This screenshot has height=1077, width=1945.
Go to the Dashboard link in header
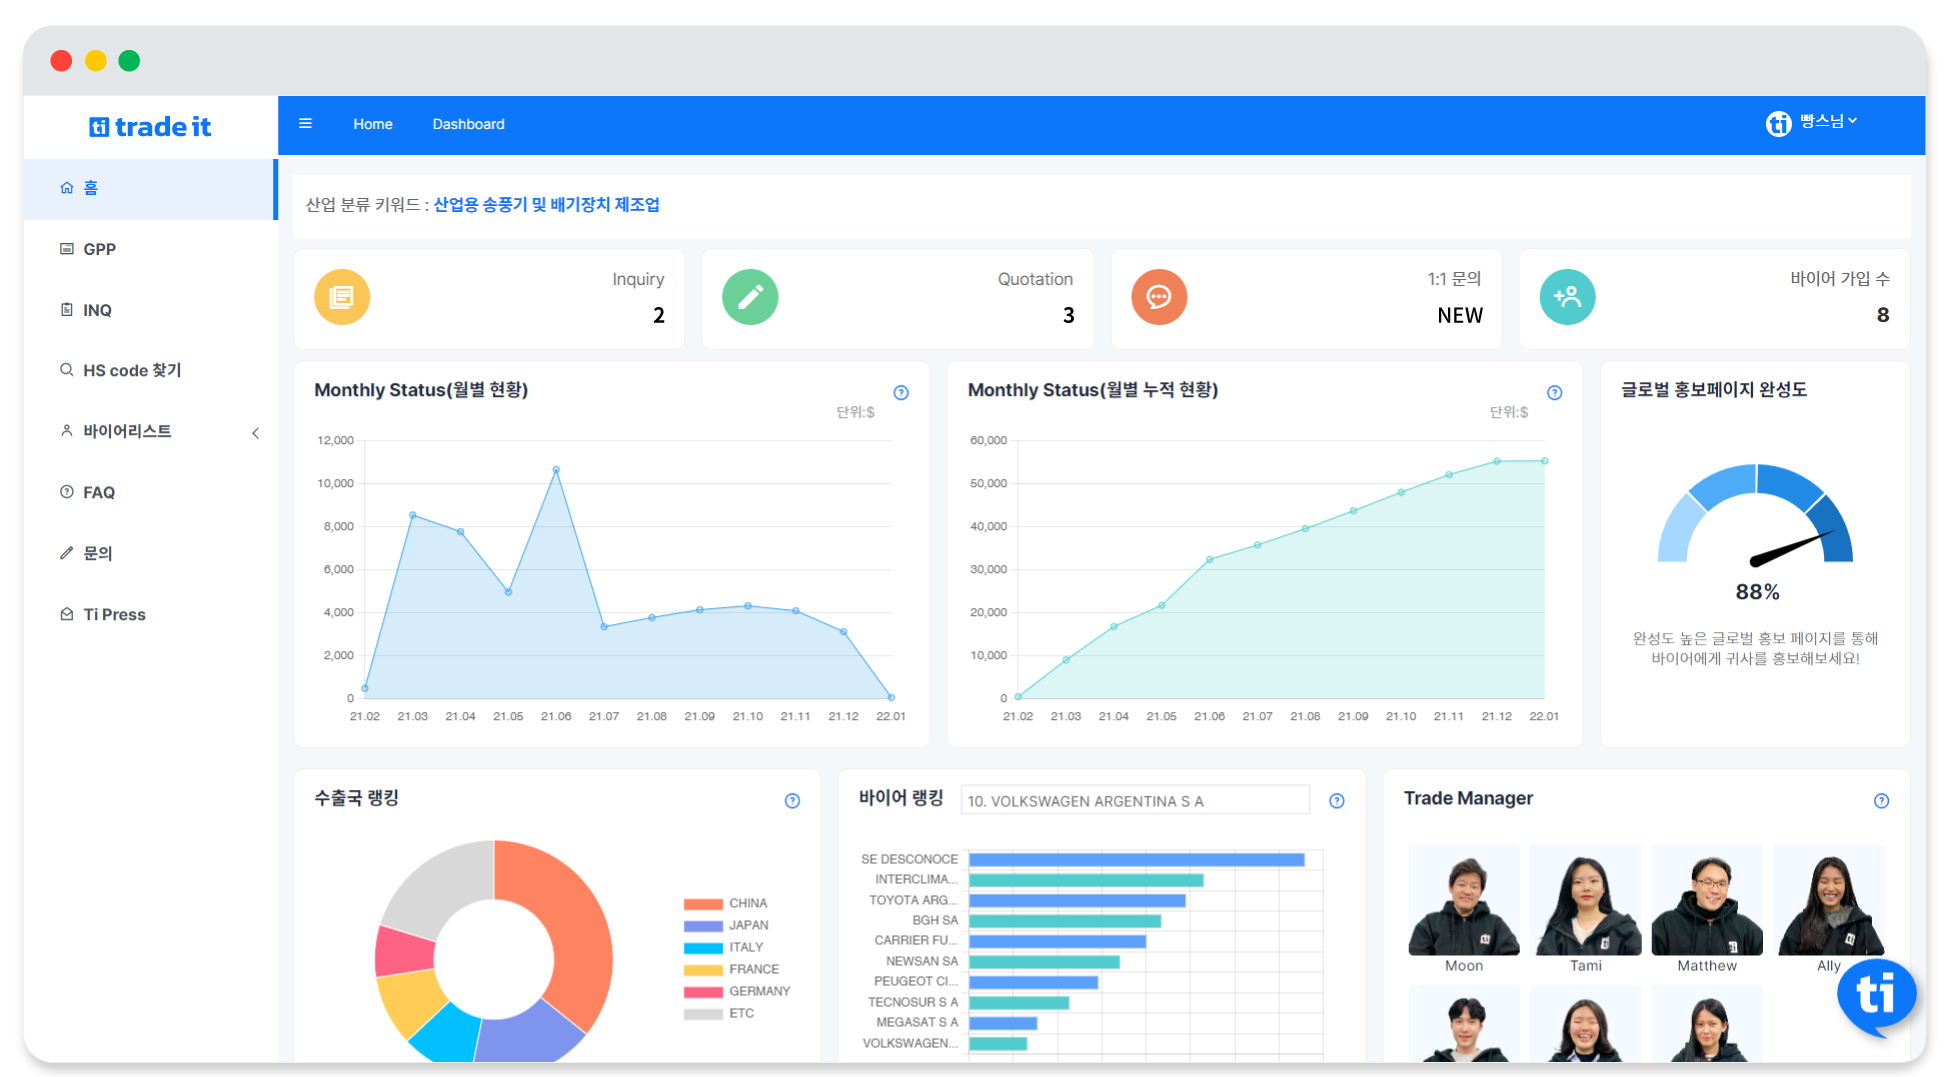click(x=468, y=124)
